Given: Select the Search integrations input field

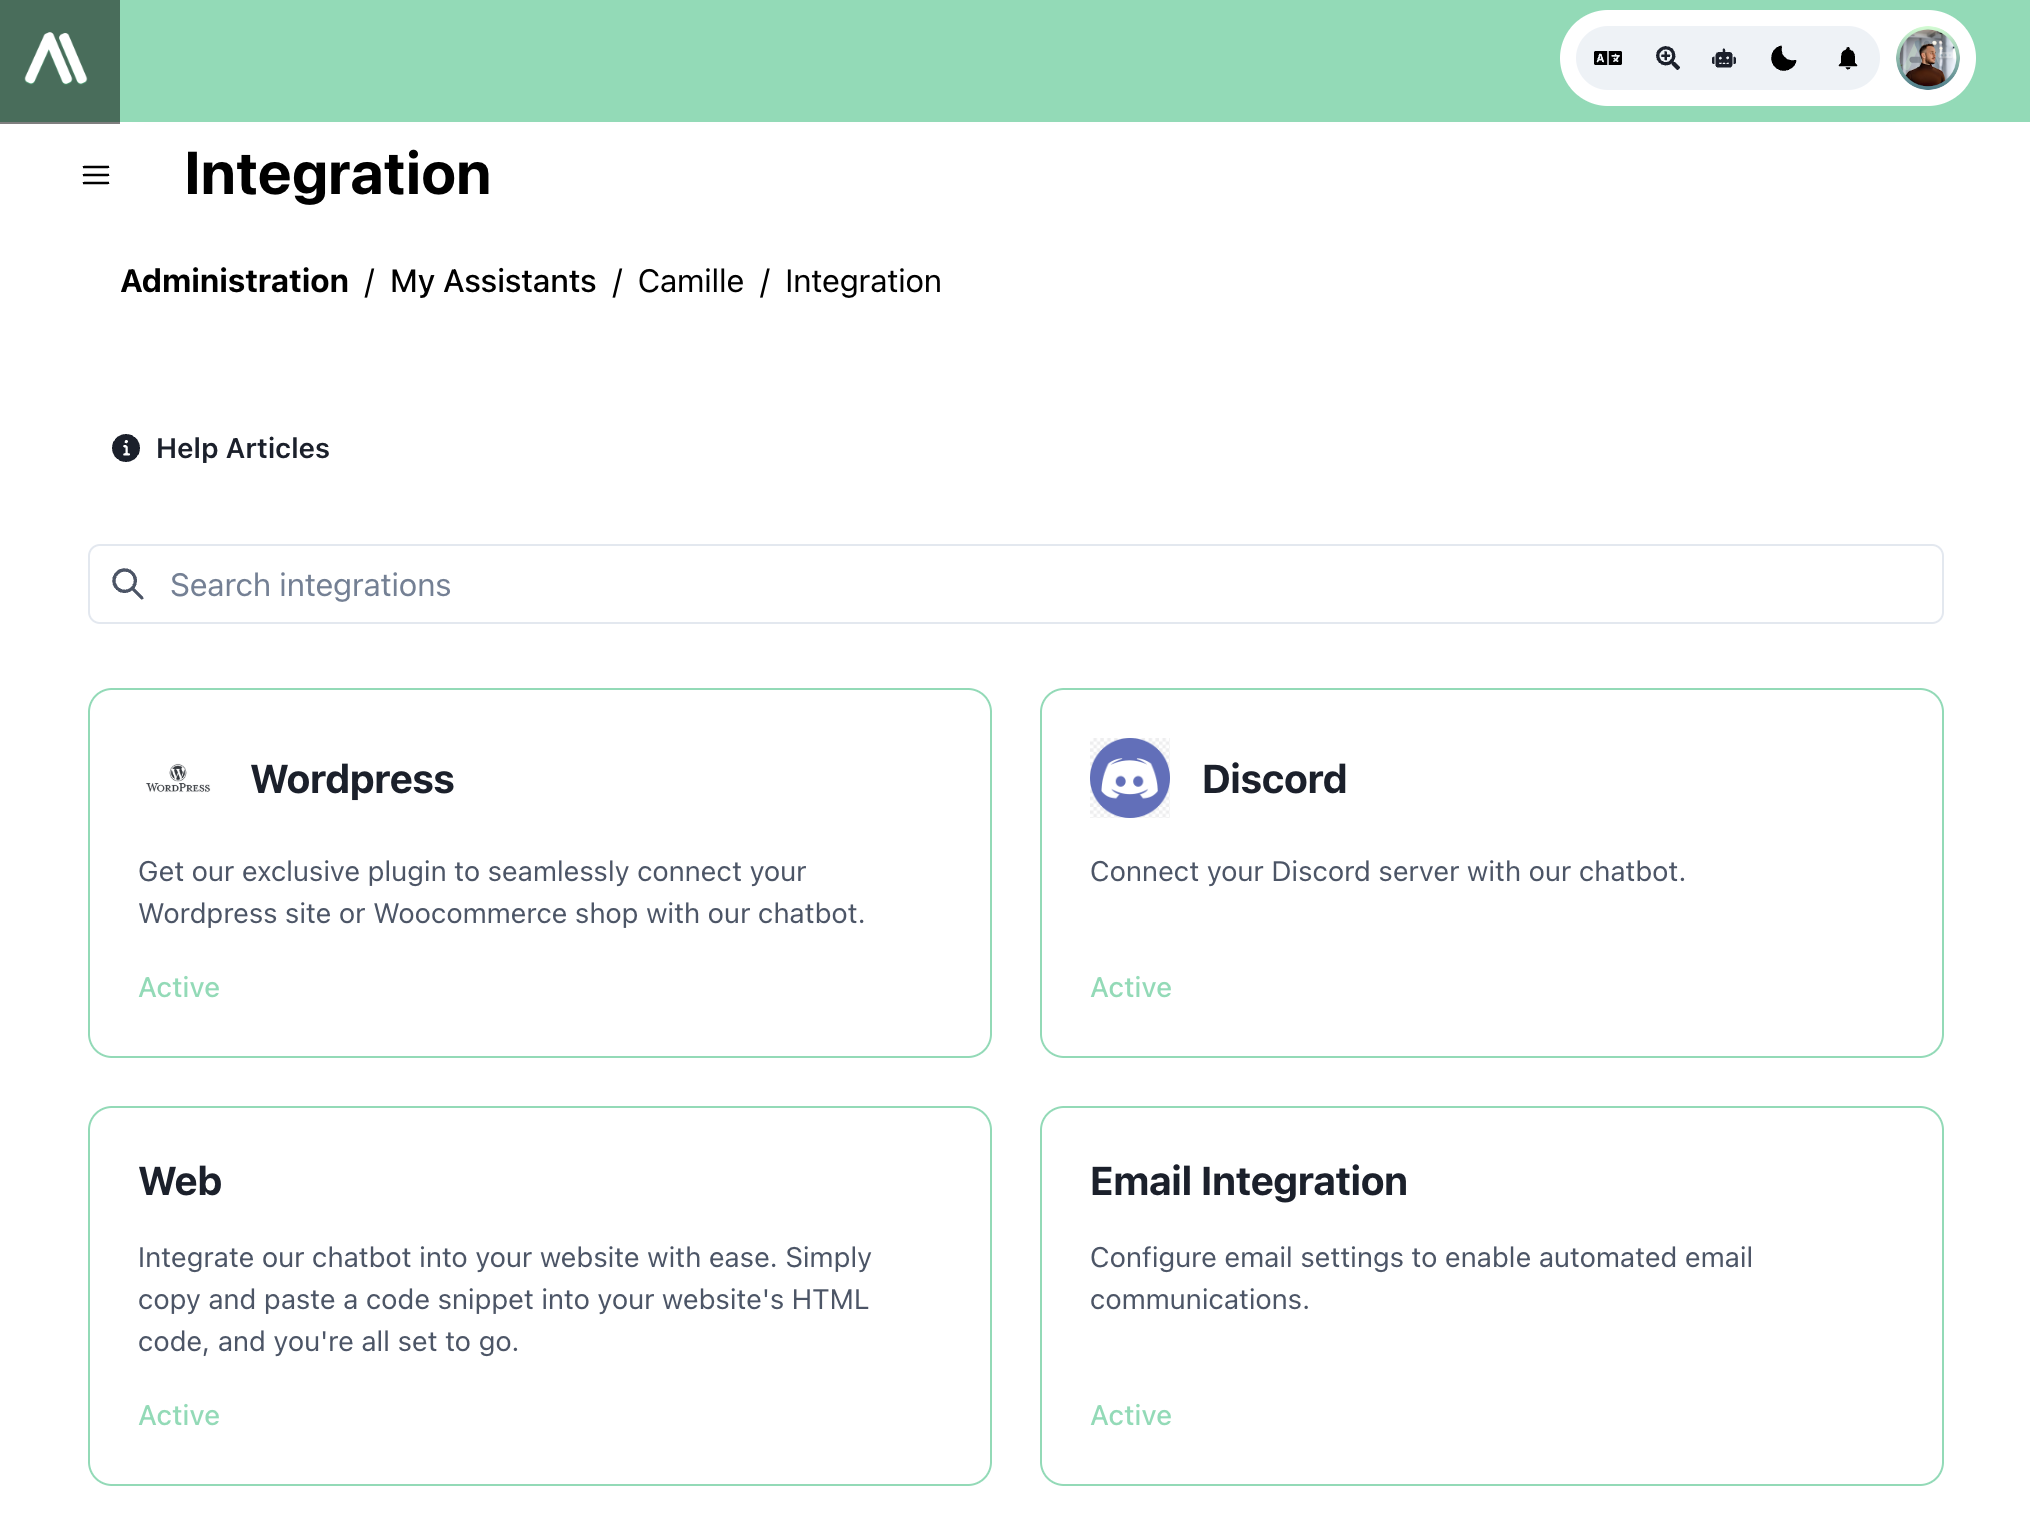Looking at the screenshot, I should tap(1015, 583).
